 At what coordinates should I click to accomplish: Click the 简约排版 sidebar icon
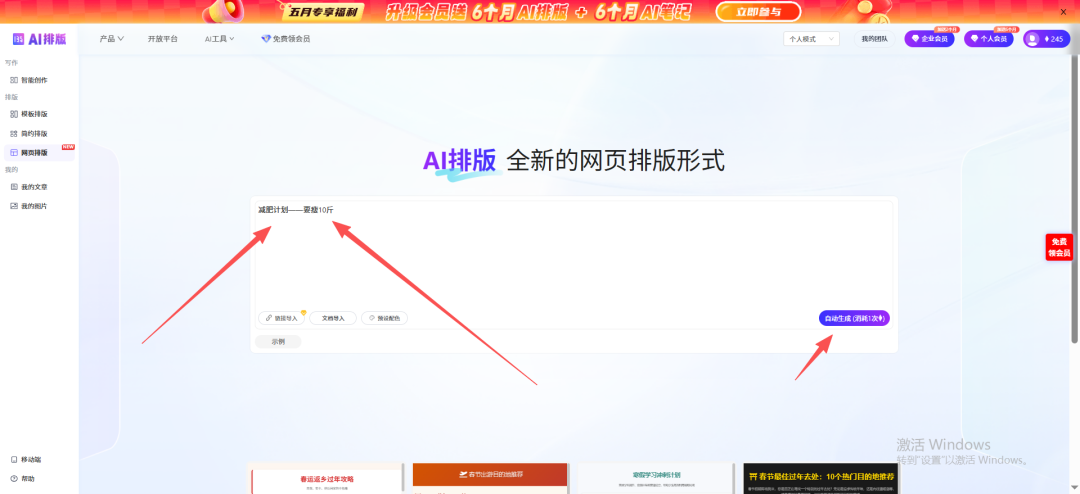14,133
